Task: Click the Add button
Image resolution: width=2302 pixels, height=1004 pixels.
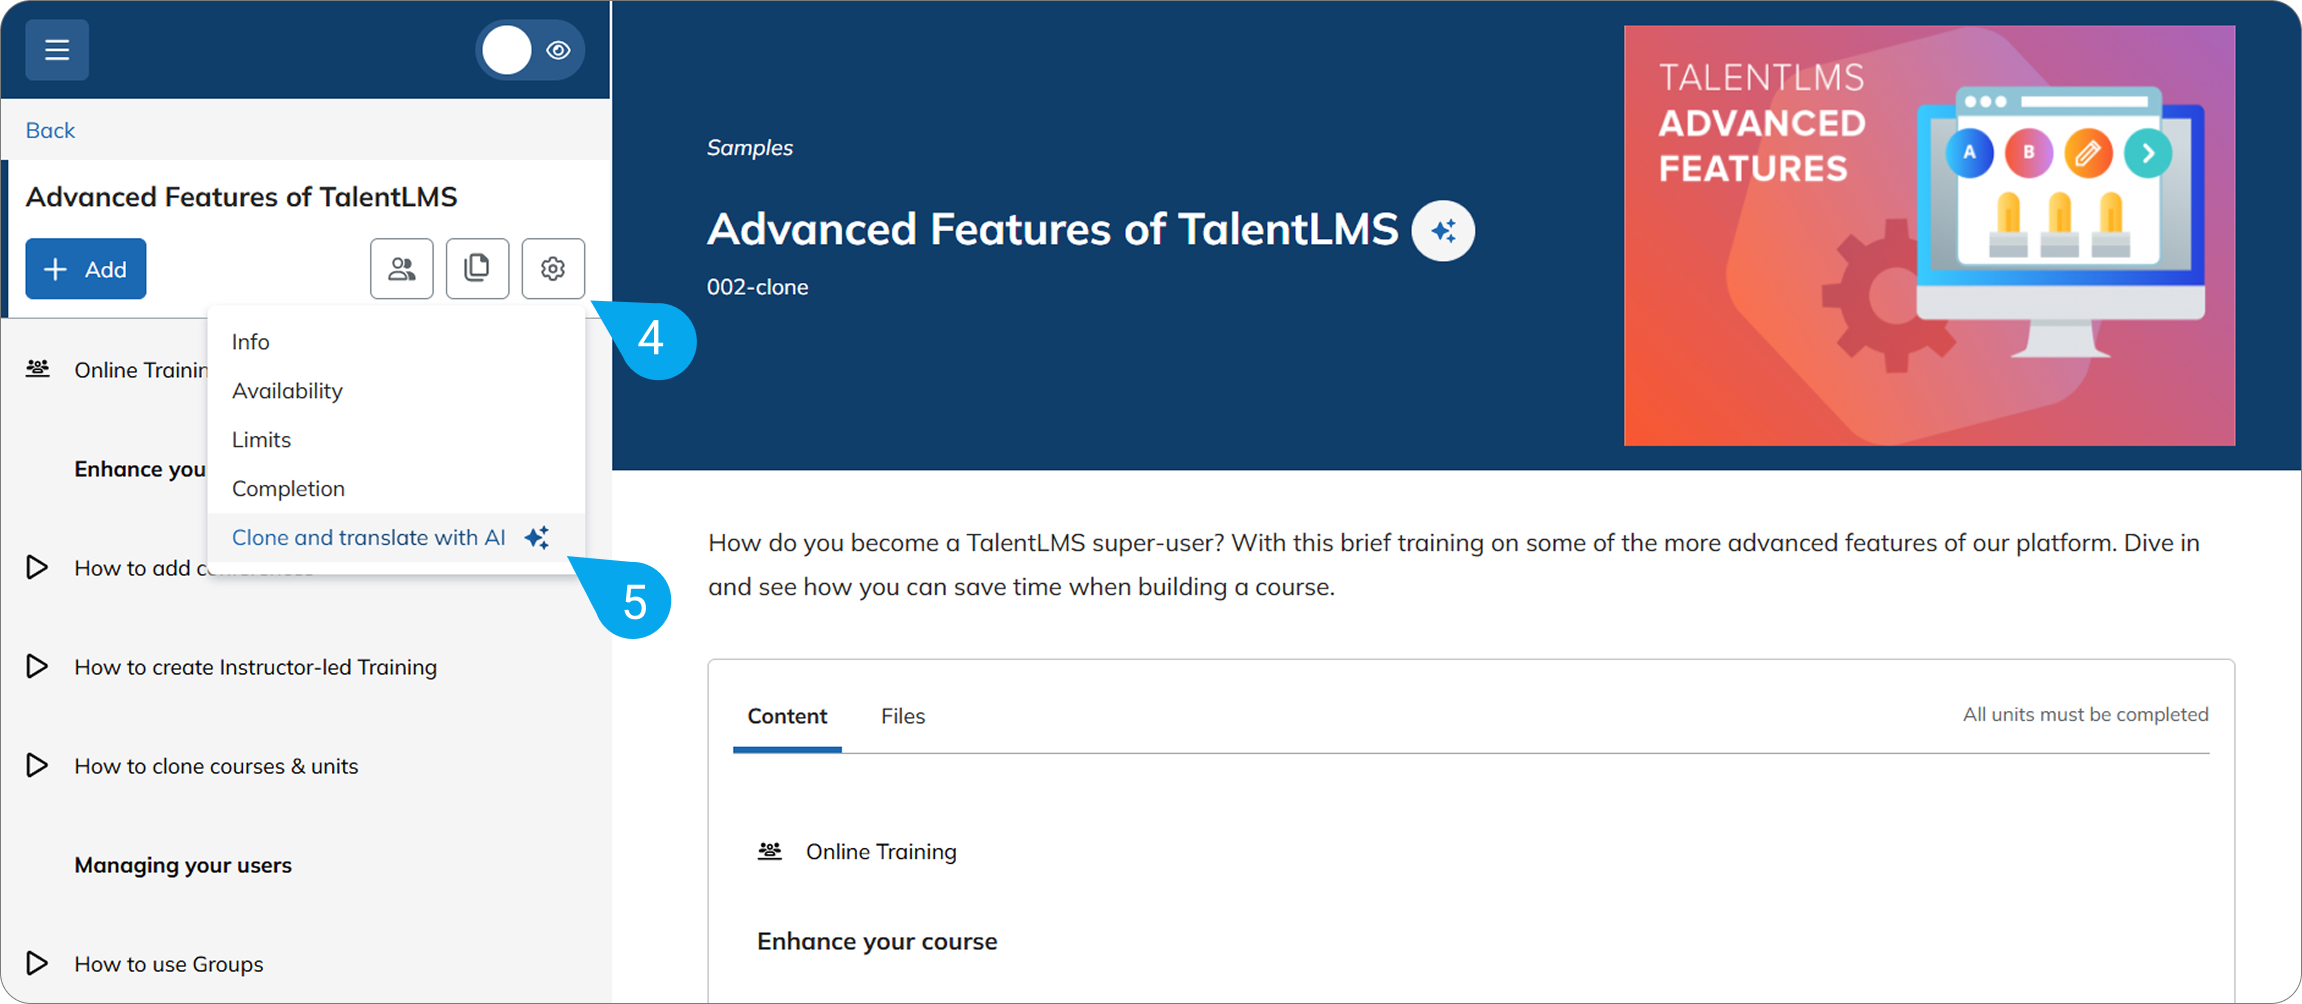Action: click(86, 269)
